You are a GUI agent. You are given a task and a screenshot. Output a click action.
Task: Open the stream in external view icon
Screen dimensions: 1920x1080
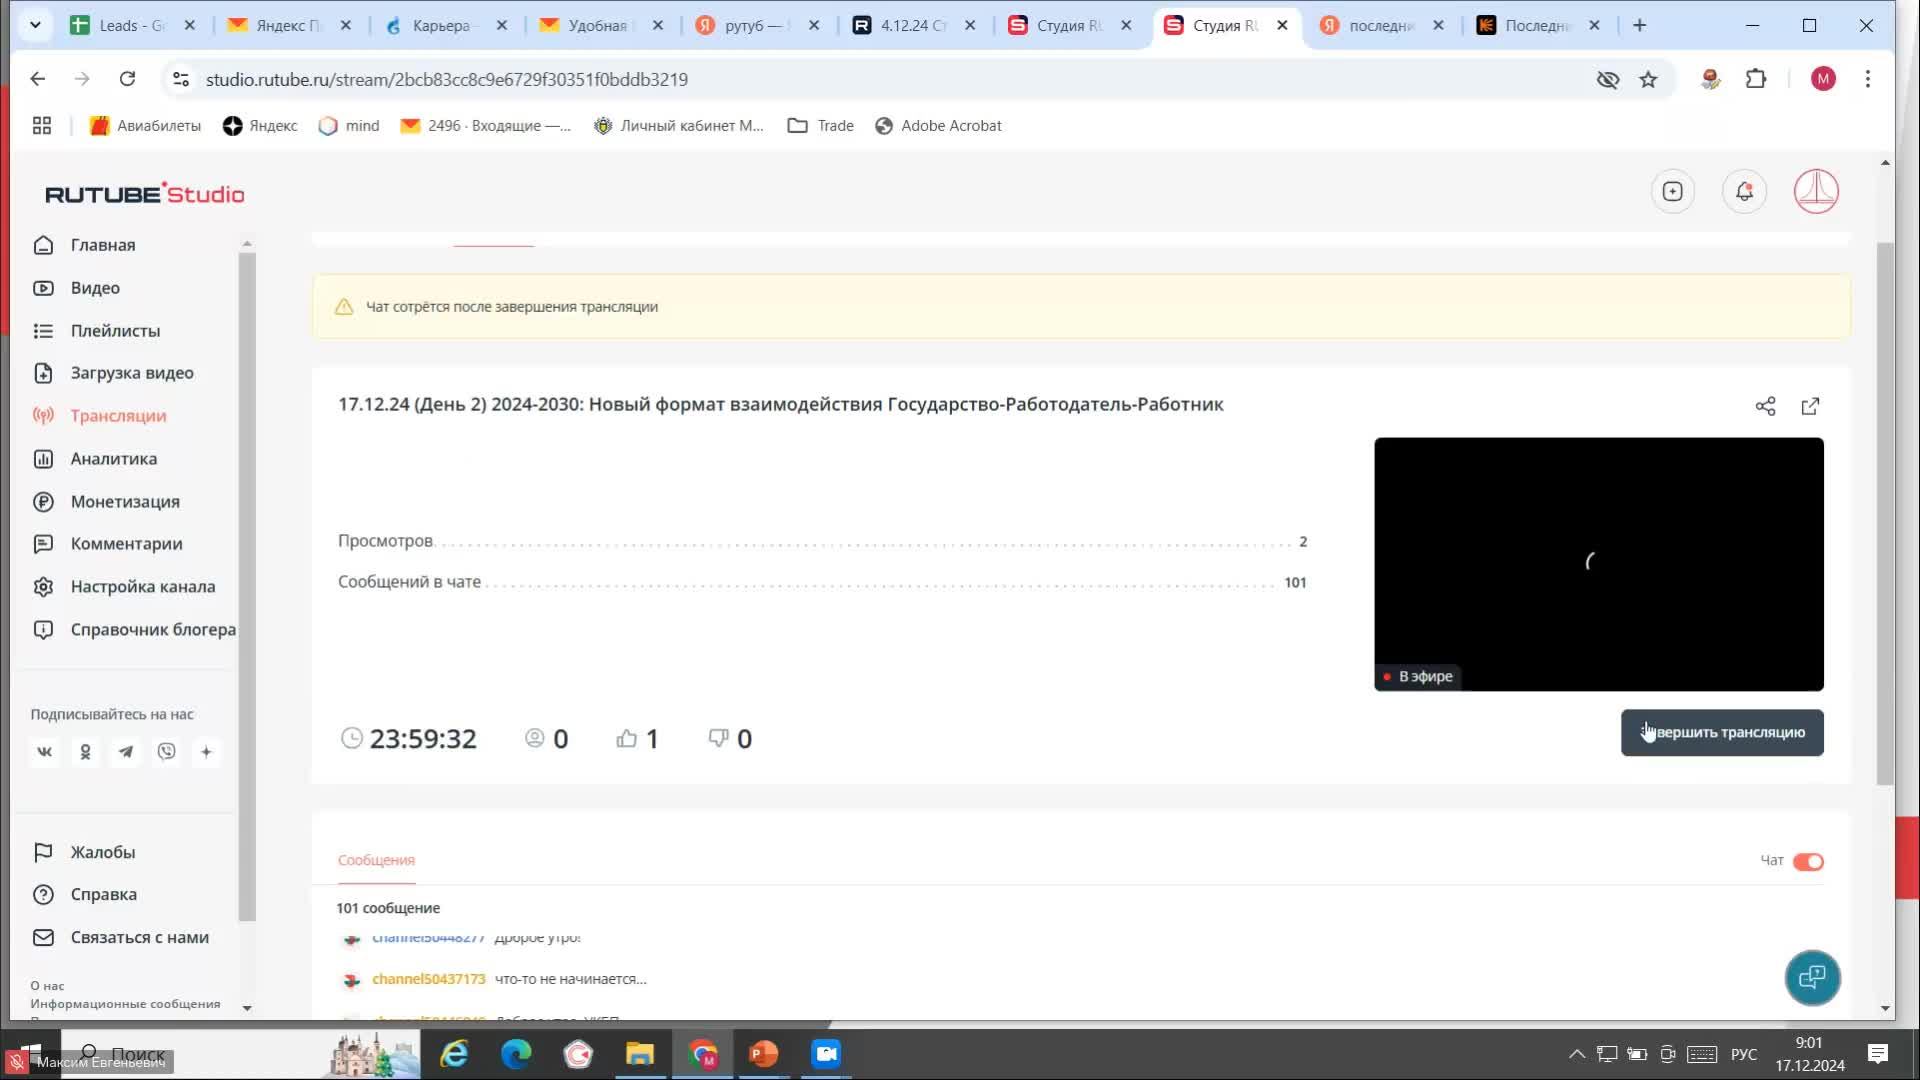(1810, 406)
